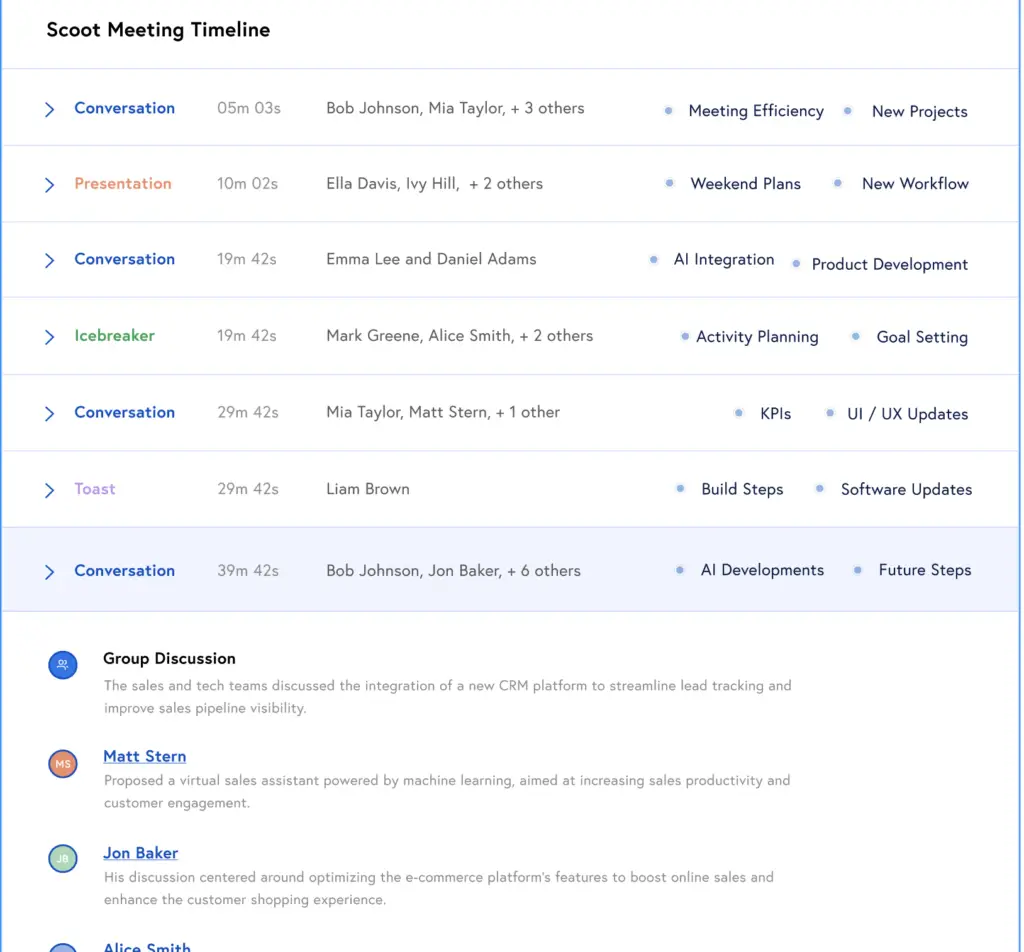The width and height of the screenshot is (1024, 952).
Task: Click the Group Discussion people icon
Action: pyautogui.click(x=63, y=665)
